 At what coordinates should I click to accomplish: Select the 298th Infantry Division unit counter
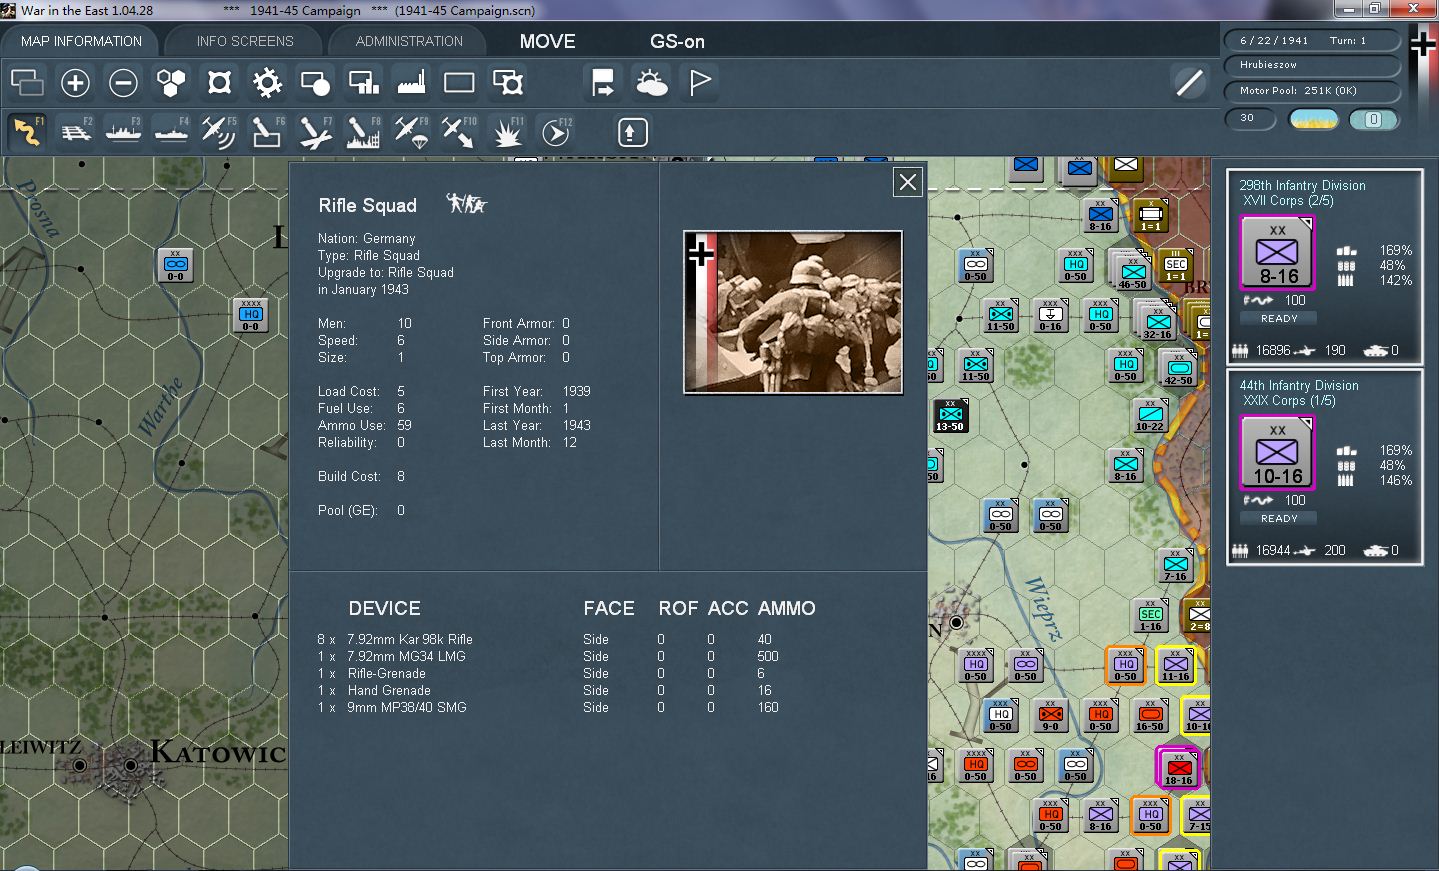coord(1277,254)
